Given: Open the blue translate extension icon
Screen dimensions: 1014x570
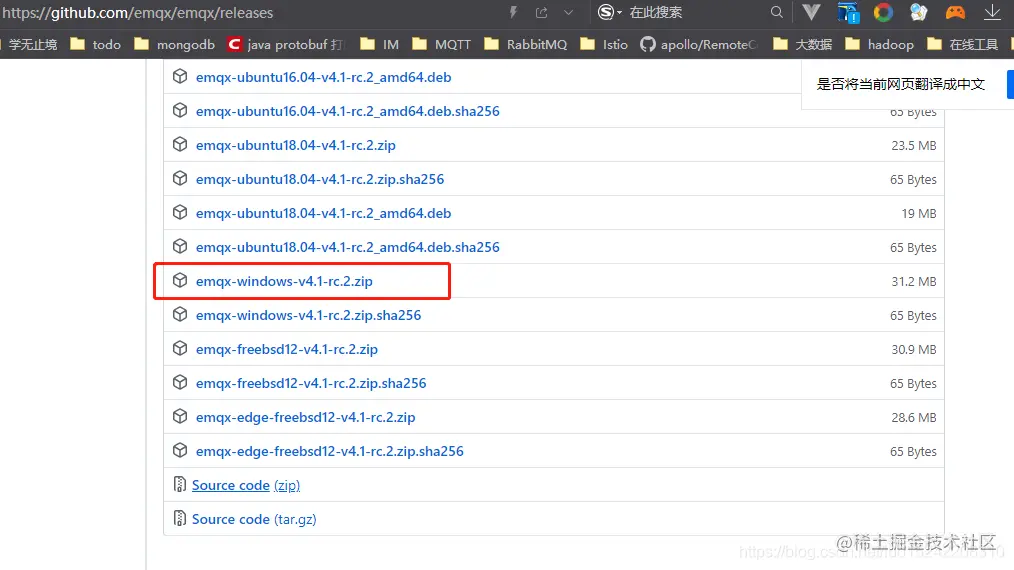Looking at the screenshot, I should [x=848, y=12].
